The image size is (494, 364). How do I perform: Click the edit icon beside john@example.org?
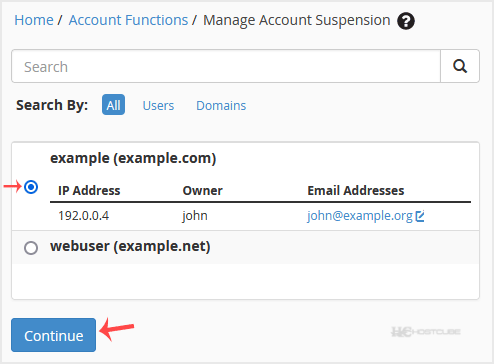[x=420, y=216]
